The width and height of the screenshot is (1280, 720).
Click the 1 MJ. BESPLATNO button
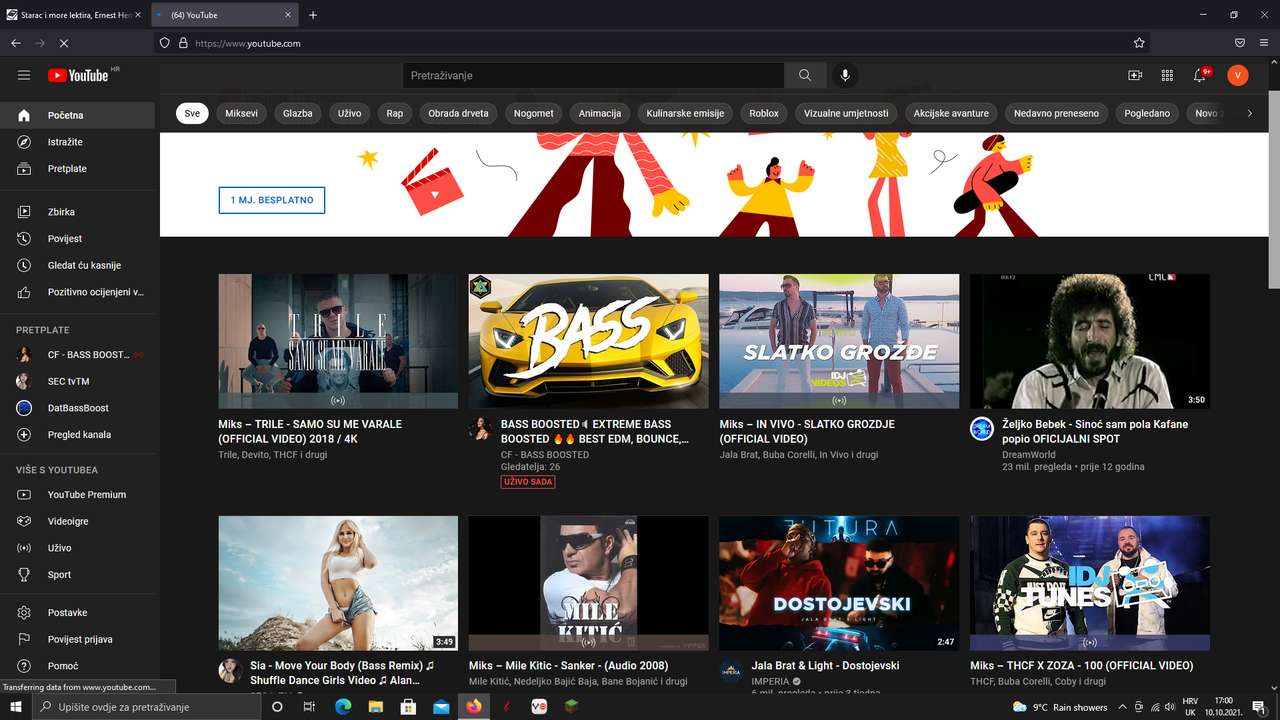[272, 200]
